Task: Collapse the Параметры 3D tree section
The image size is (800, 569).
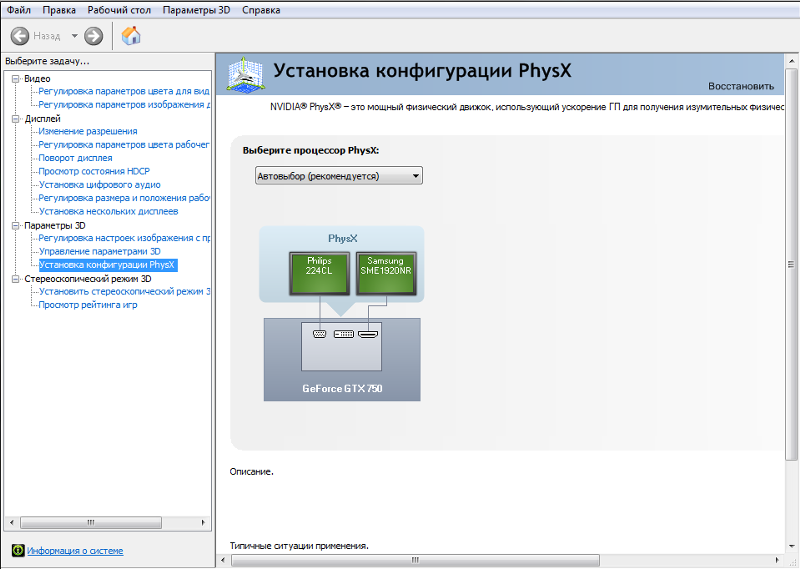Action: point(15,225)
